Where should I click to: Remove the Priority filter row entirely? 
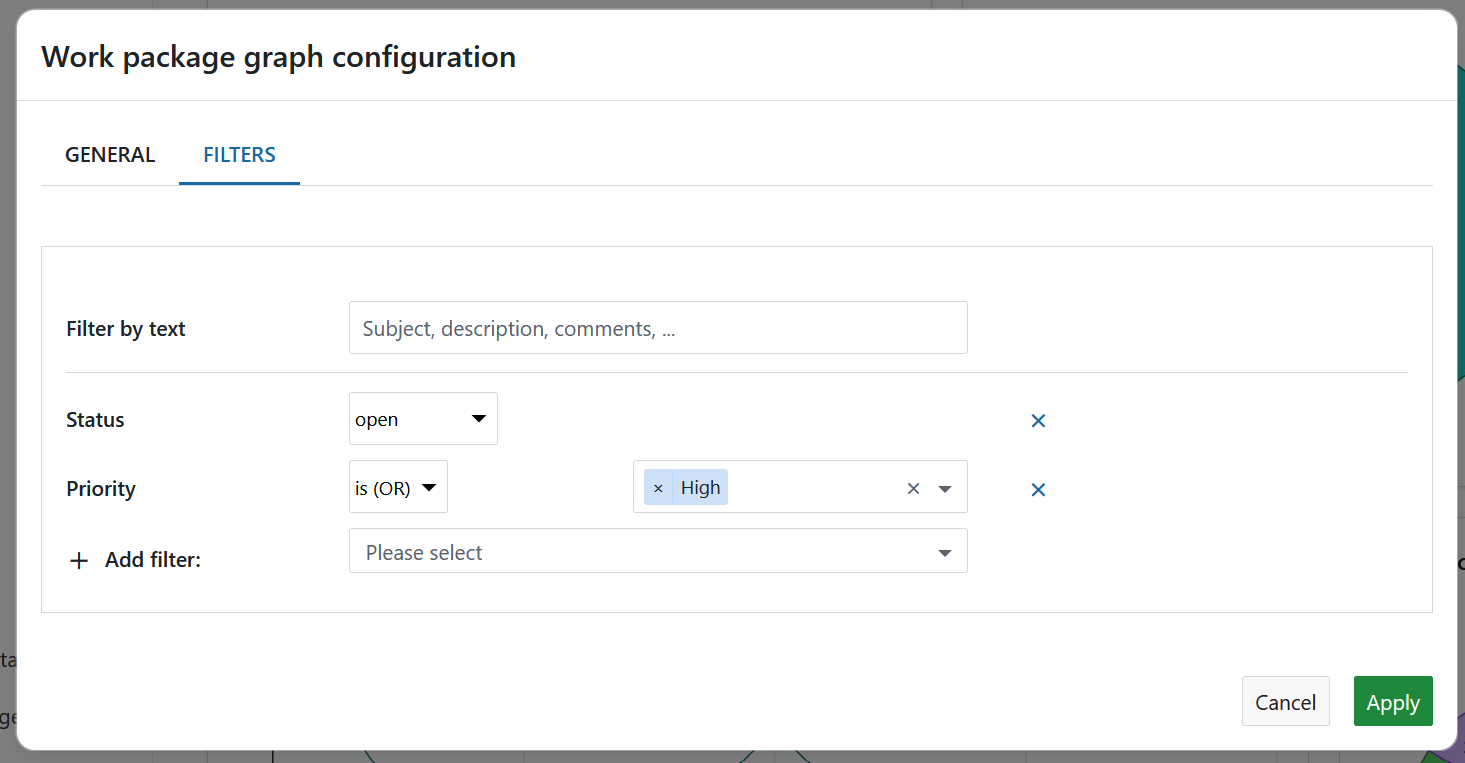[x=1037, y=489]
